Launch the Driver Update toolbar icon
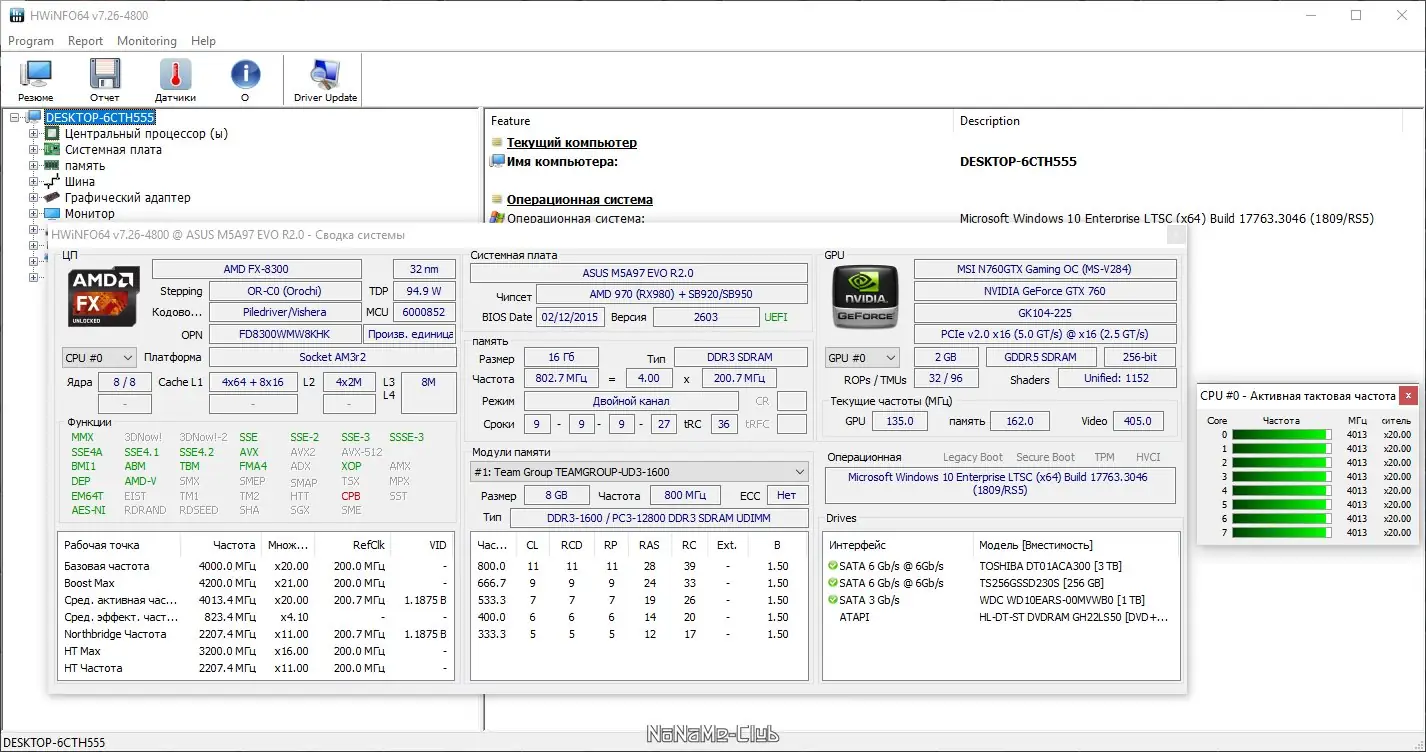The image size is (1426, 752). pyautogui.click(x=325, y=80)
